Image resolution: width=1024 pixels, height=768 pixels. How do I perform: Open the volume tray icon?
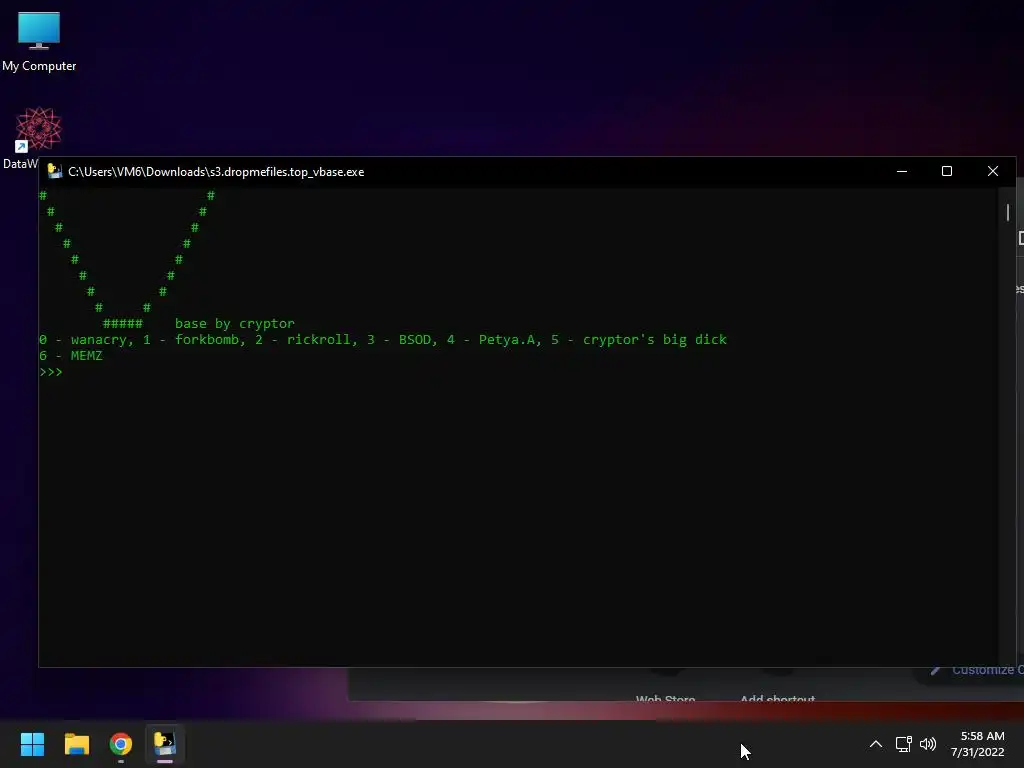[x=927, y=744]
